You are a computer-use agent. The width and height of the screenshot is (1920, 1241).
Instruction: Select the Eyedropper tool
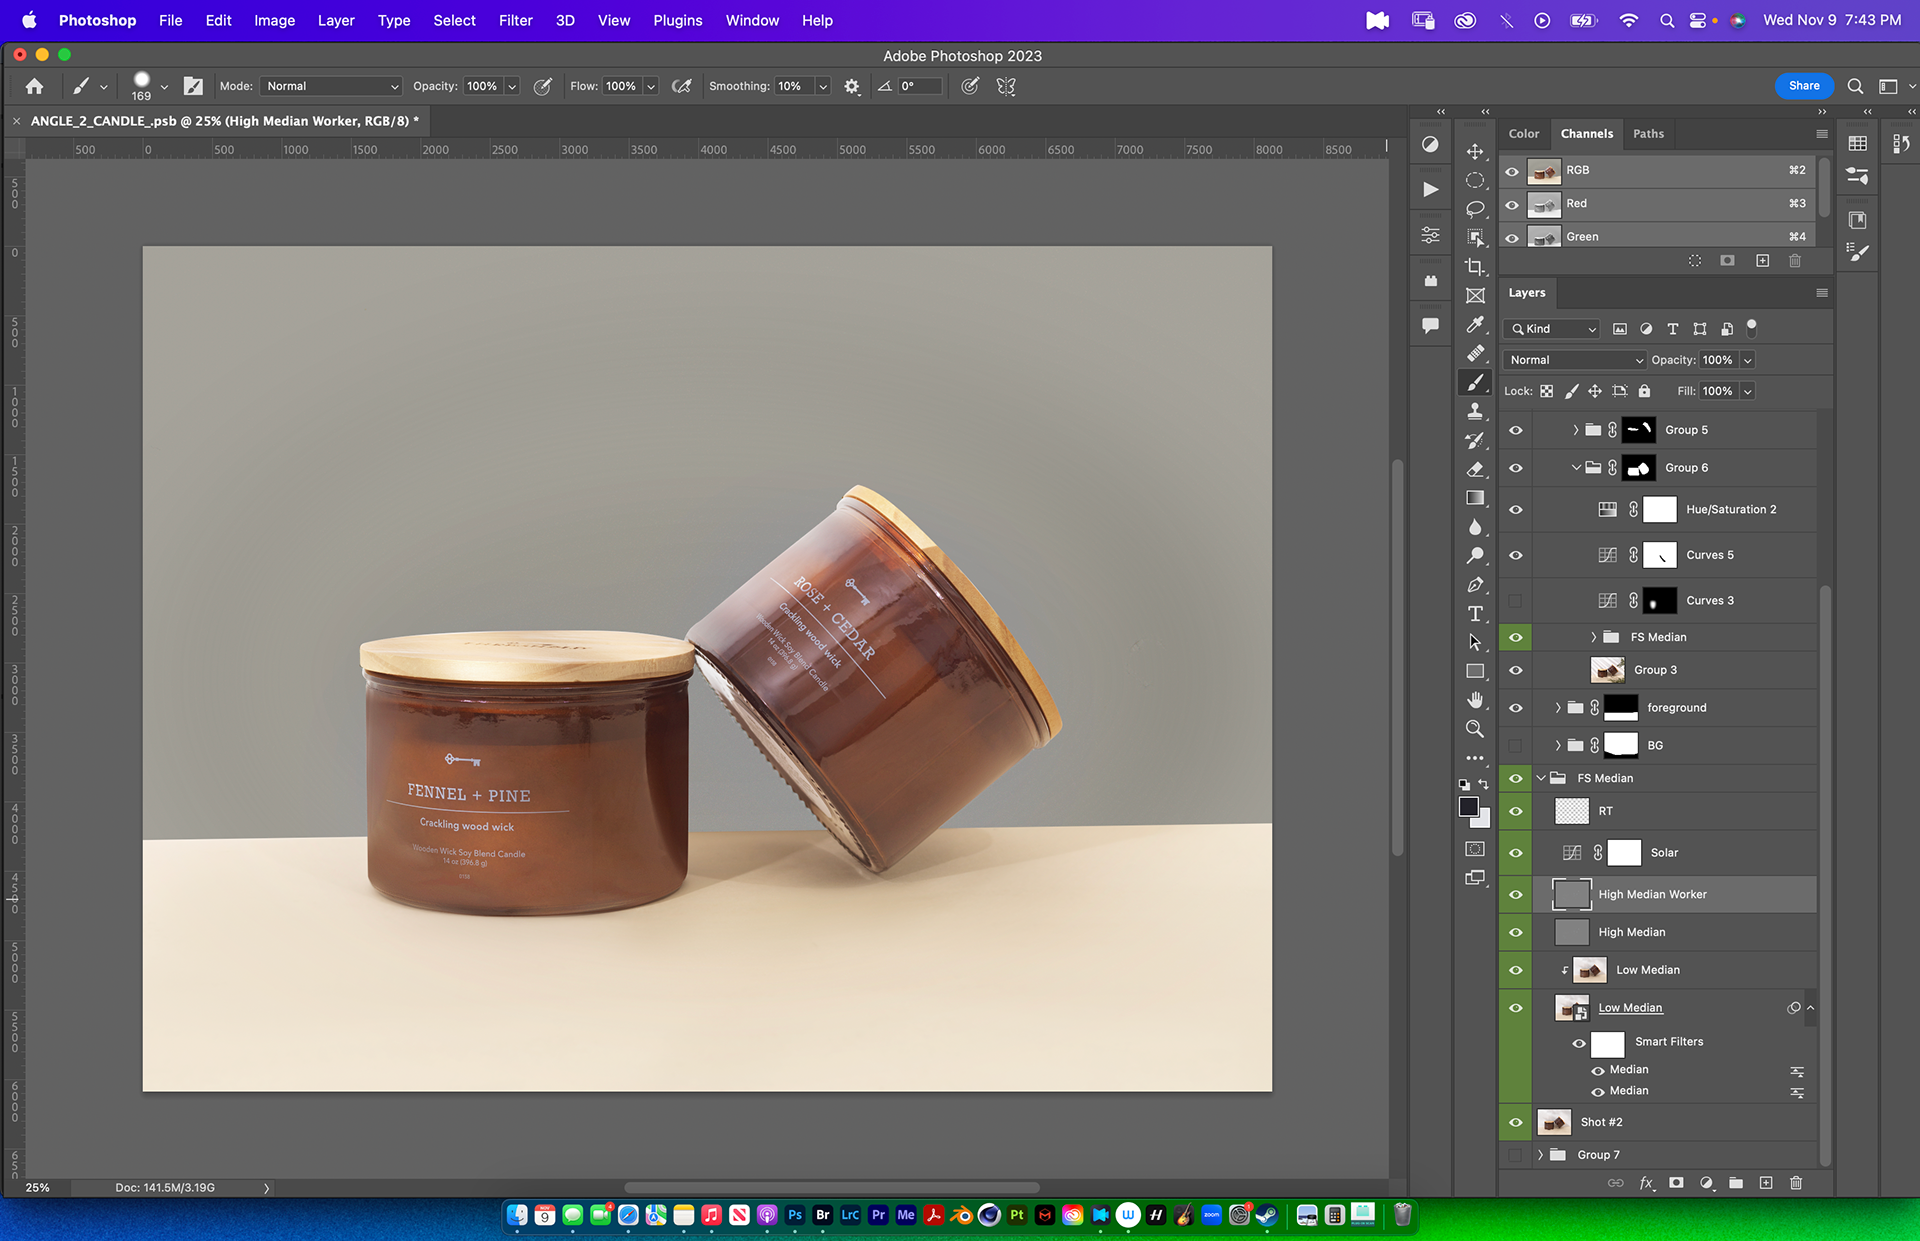(x=1475, y=325)
